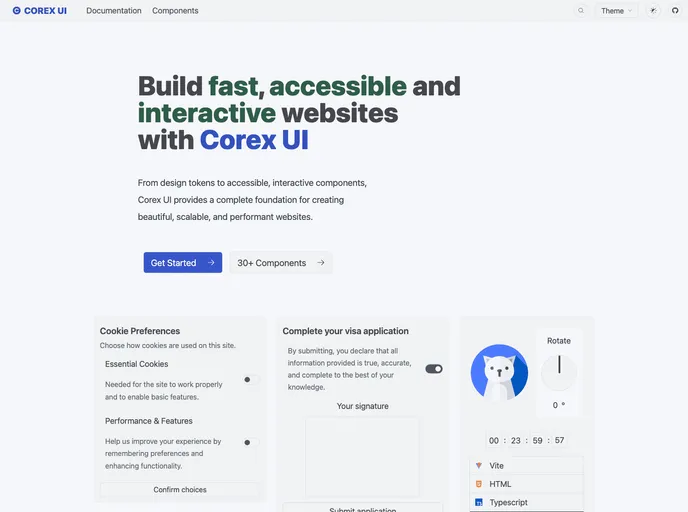This screenshot has width=688, height=512.
Task: Click the Rotate angle dial
Action: [x=559, y=372]
